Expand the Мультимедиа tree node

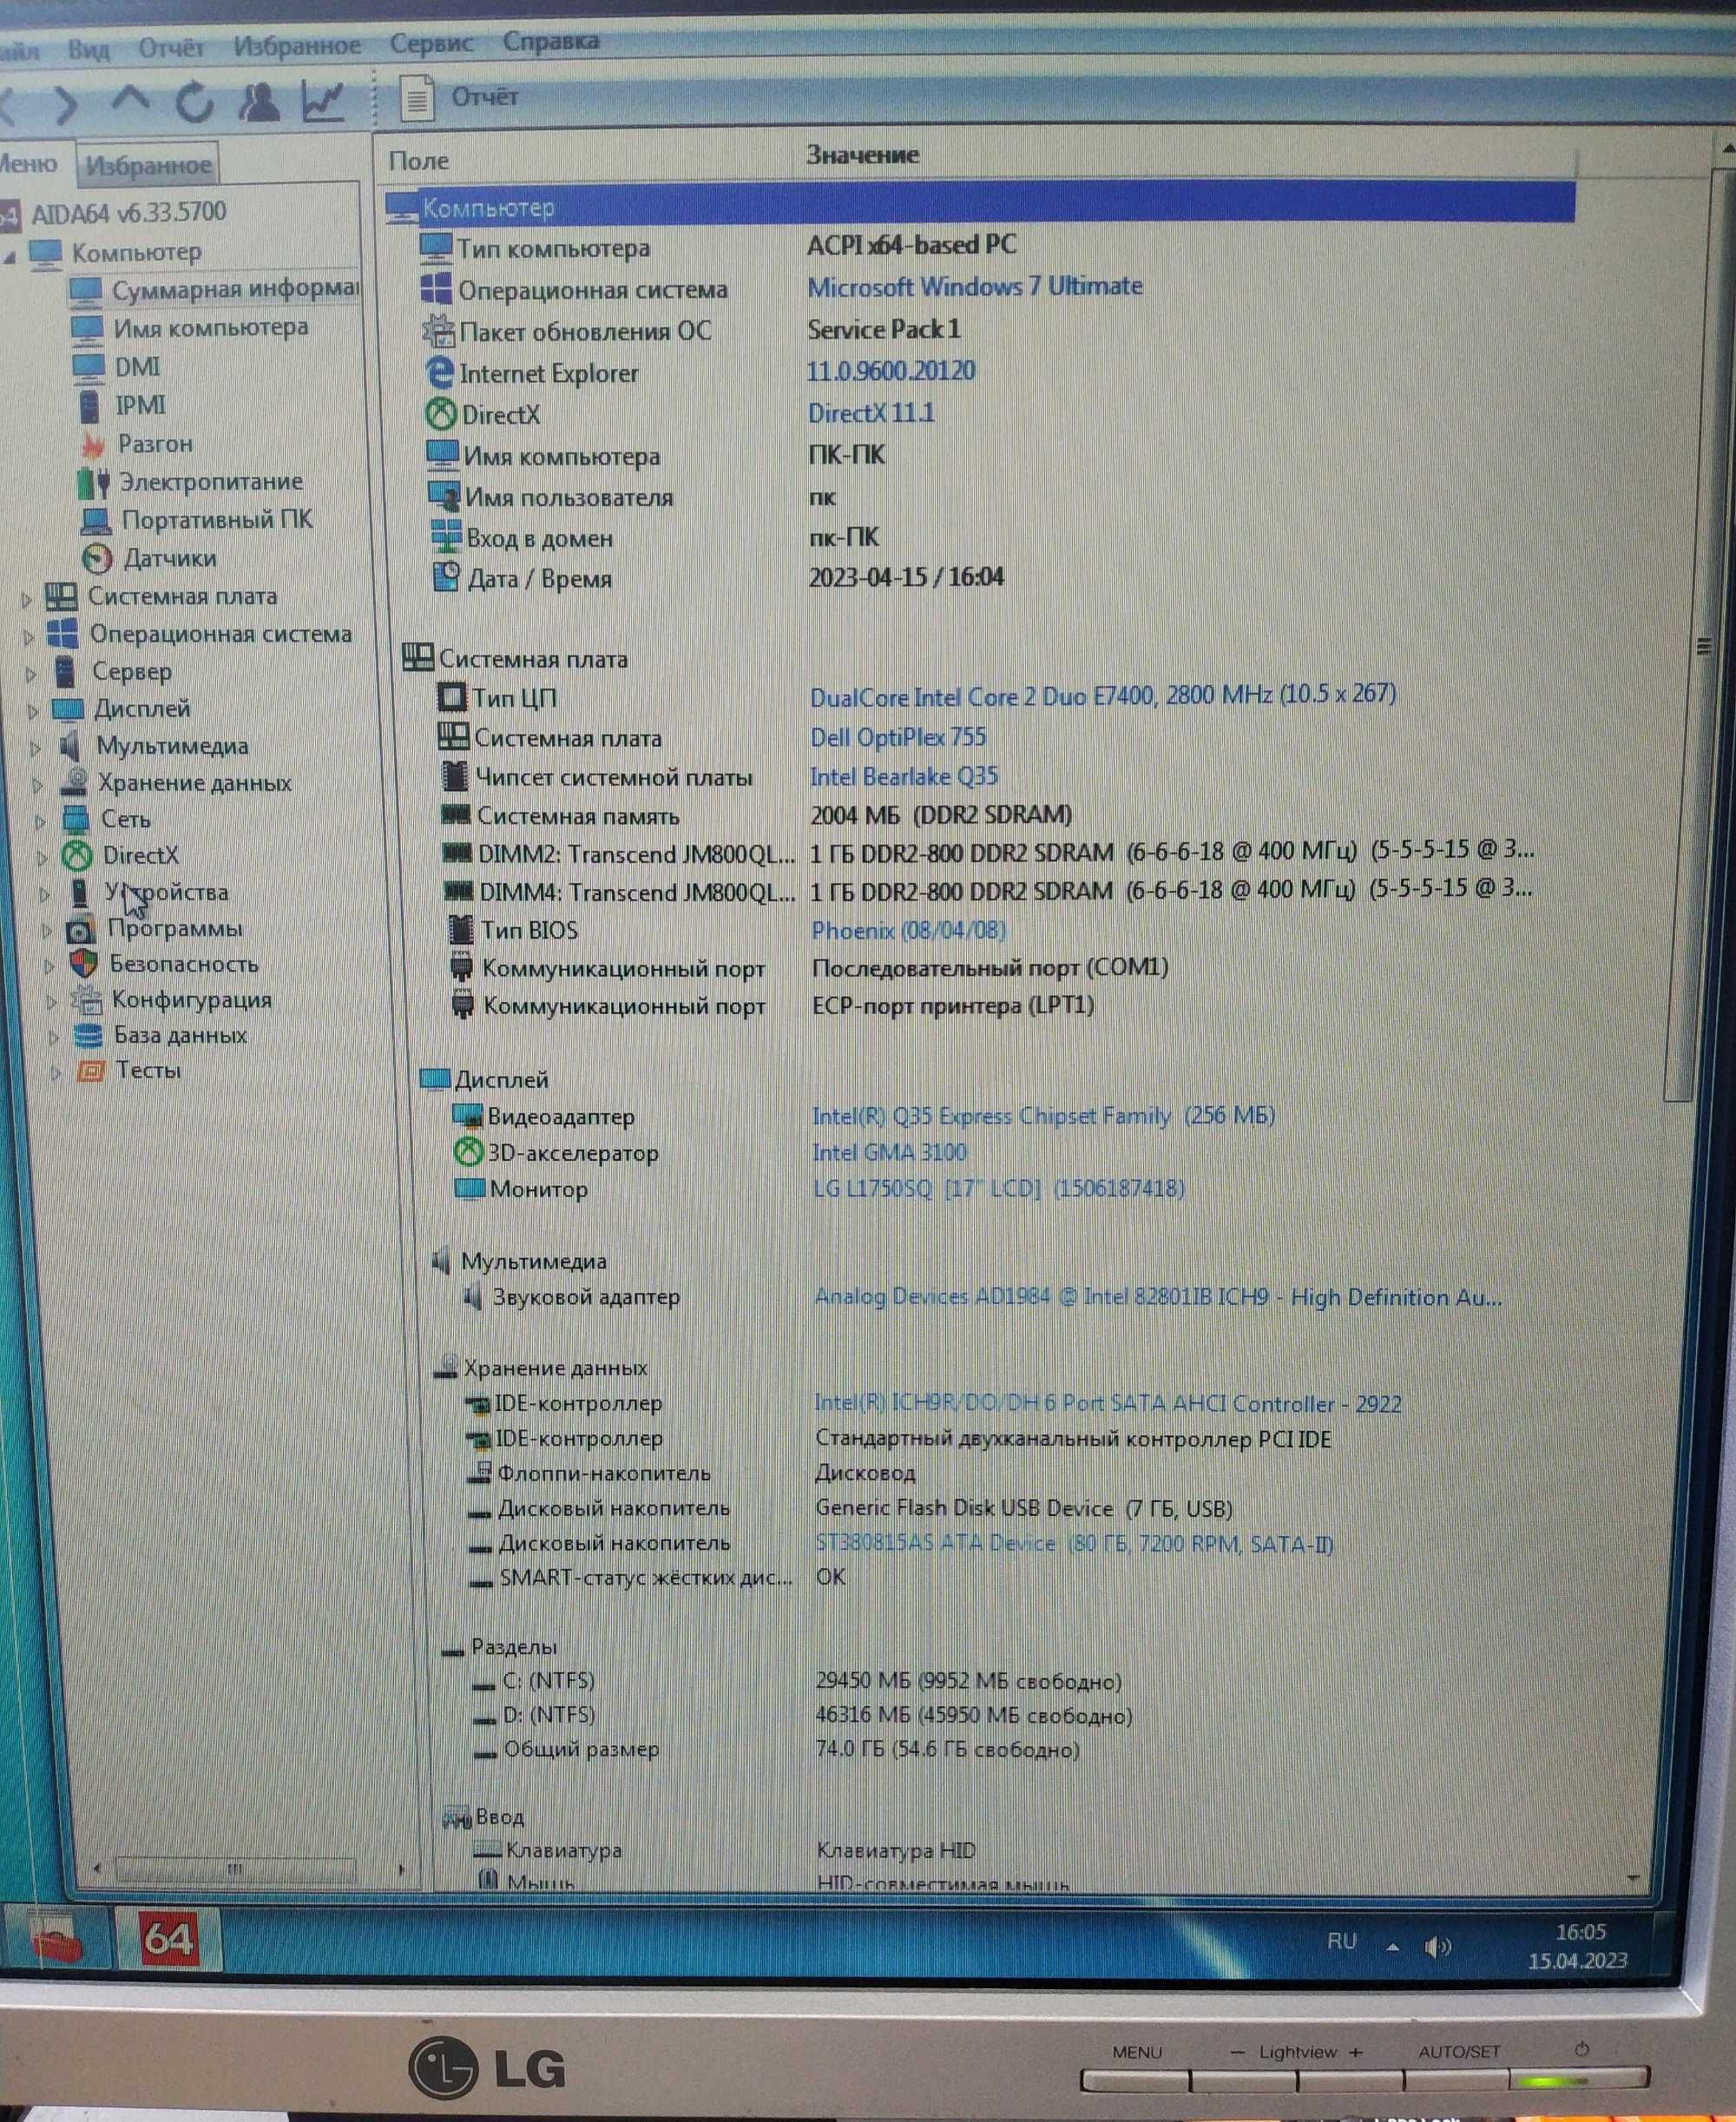pyautogui.click(x=36, y=748)
